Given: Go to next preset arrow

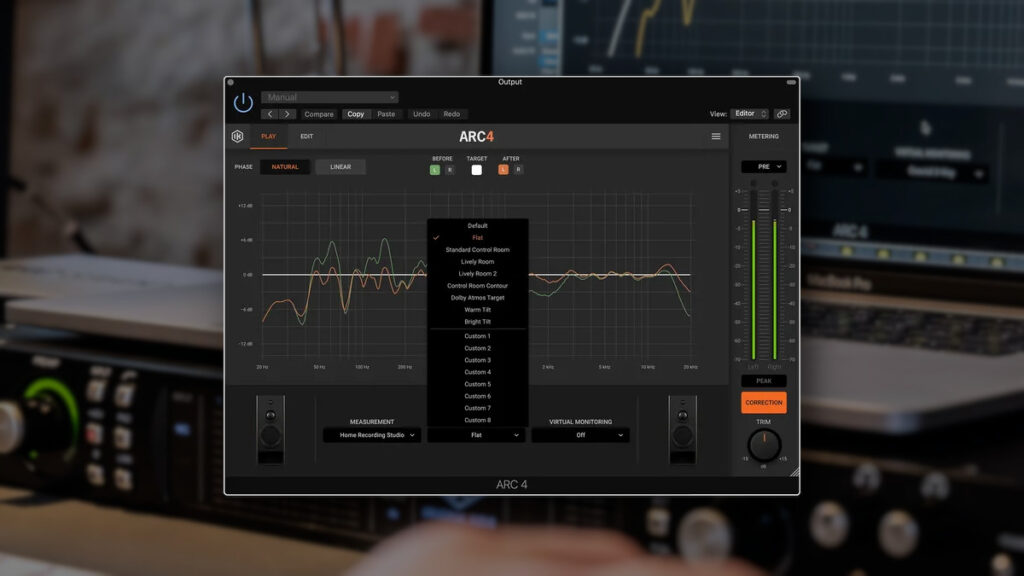Looking at the screenshot, I should pos(287,114).
